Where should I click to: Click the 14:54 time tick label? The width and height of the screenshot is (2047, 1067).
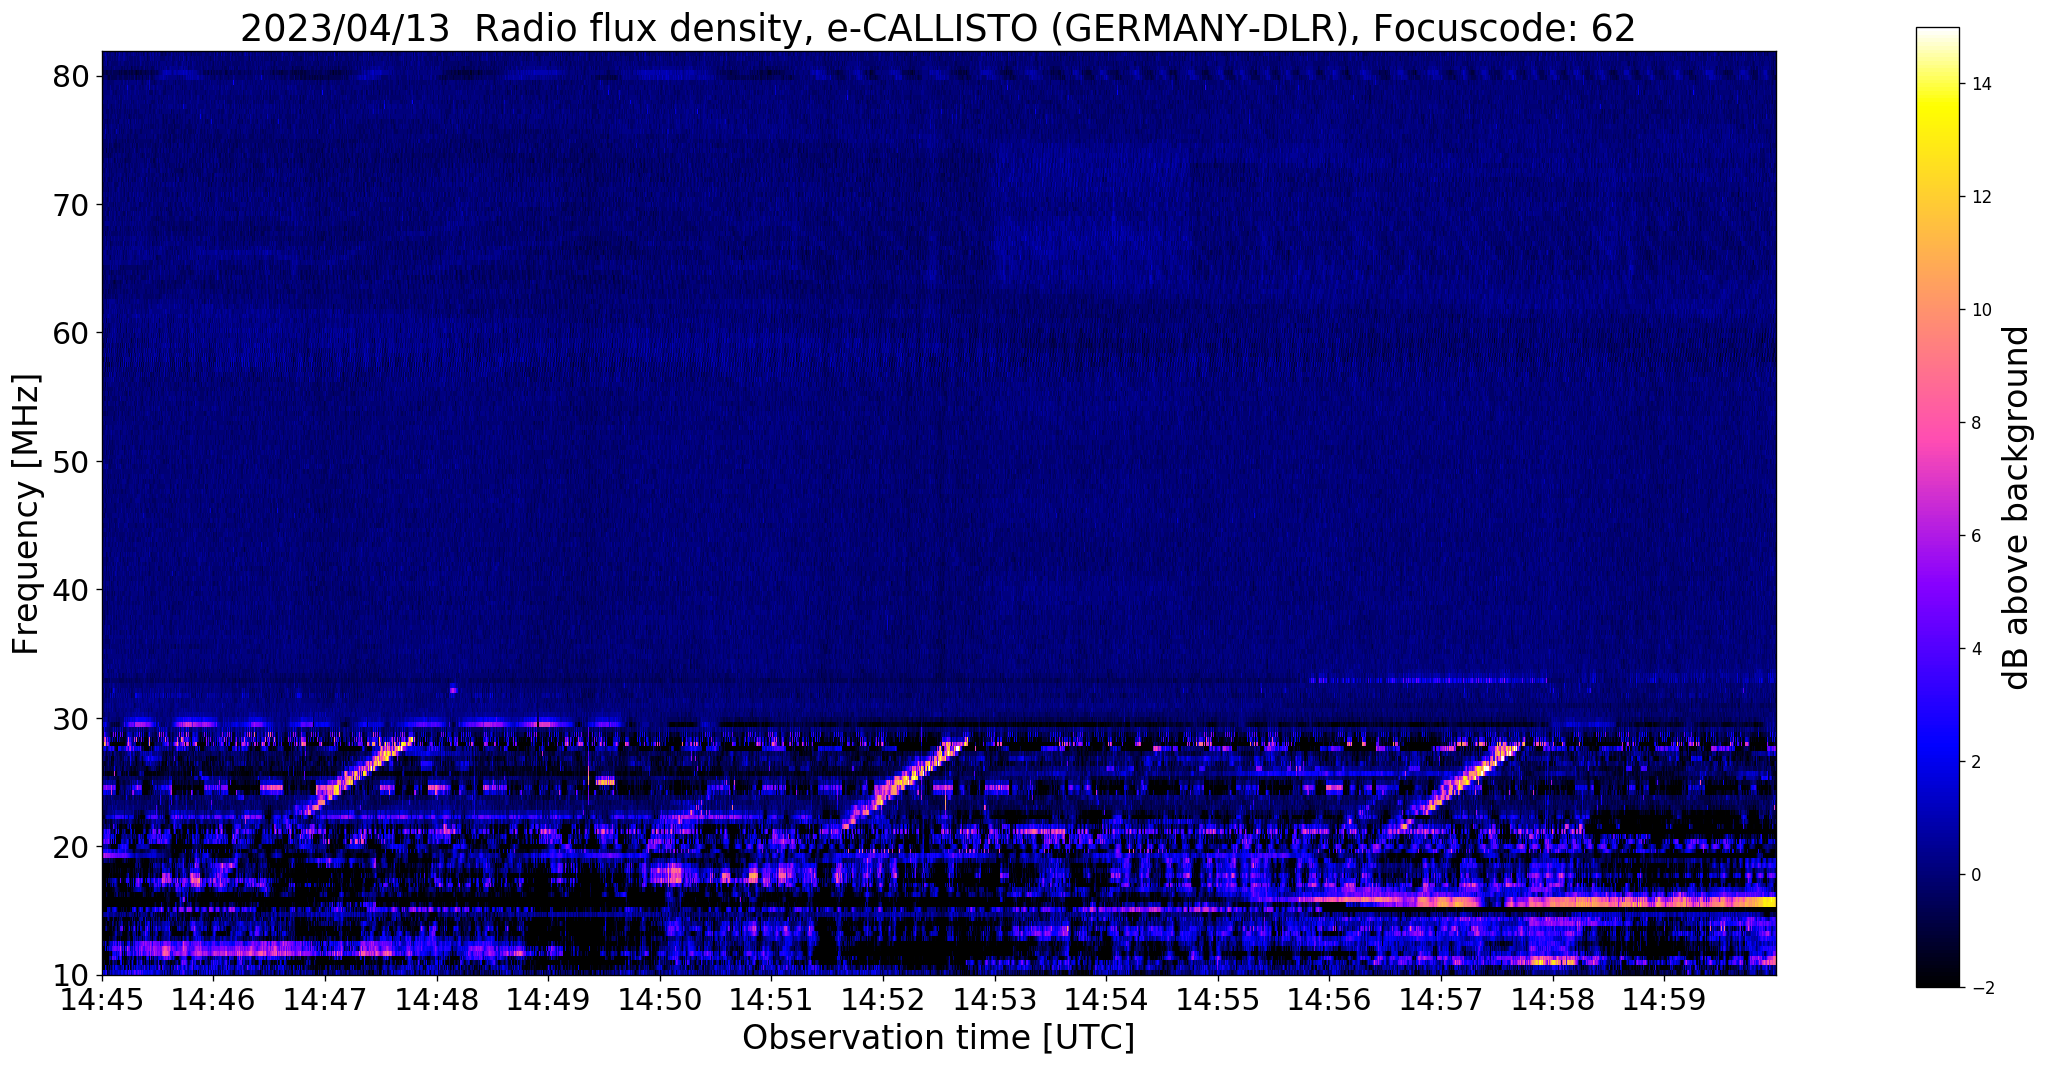(x=1106, y=1000)
